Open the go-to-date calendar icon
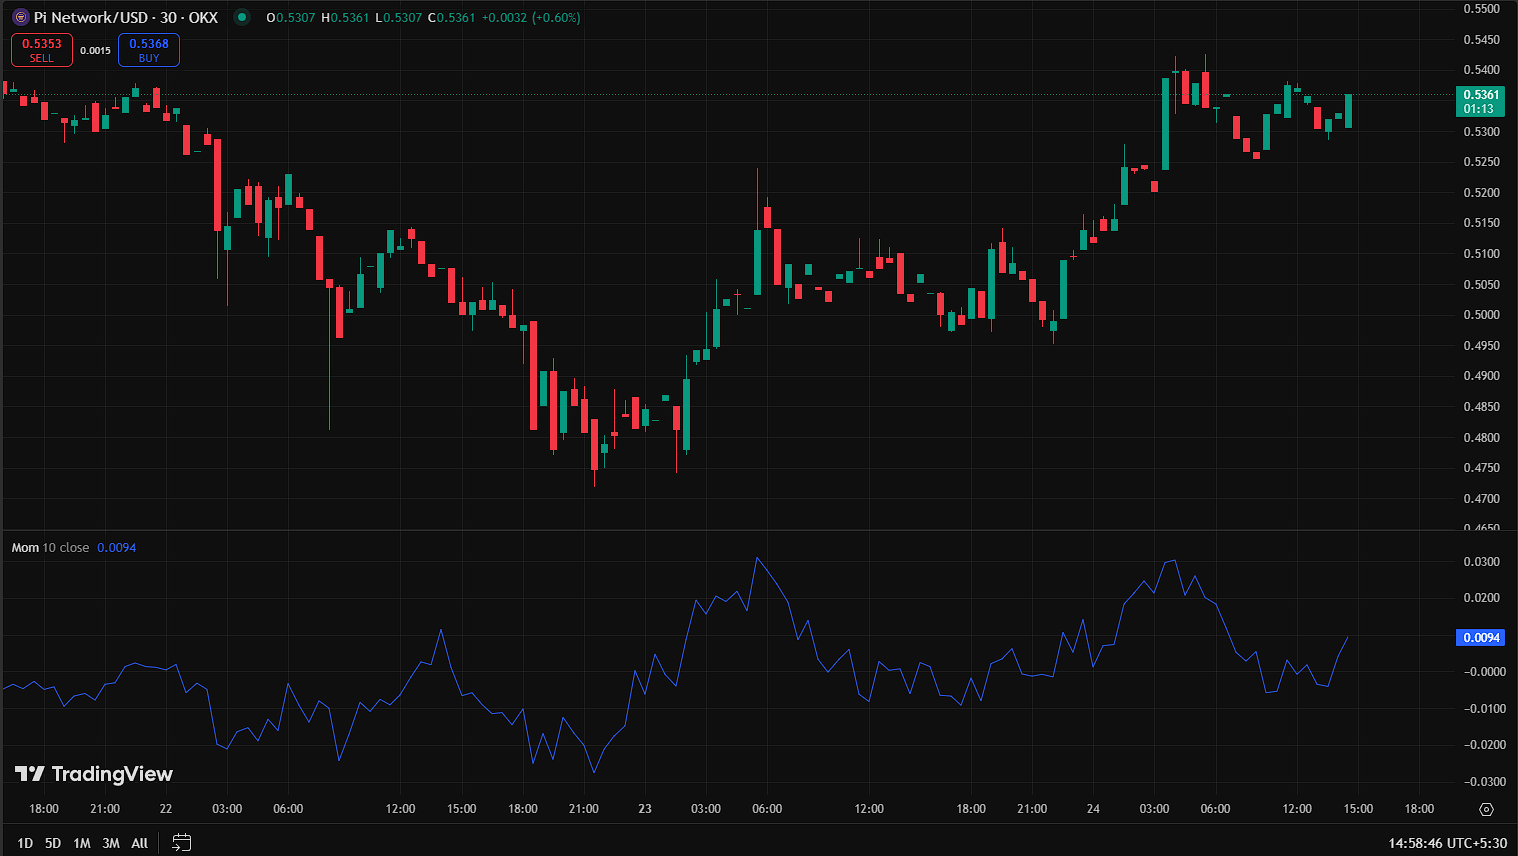 pos(181,843)
